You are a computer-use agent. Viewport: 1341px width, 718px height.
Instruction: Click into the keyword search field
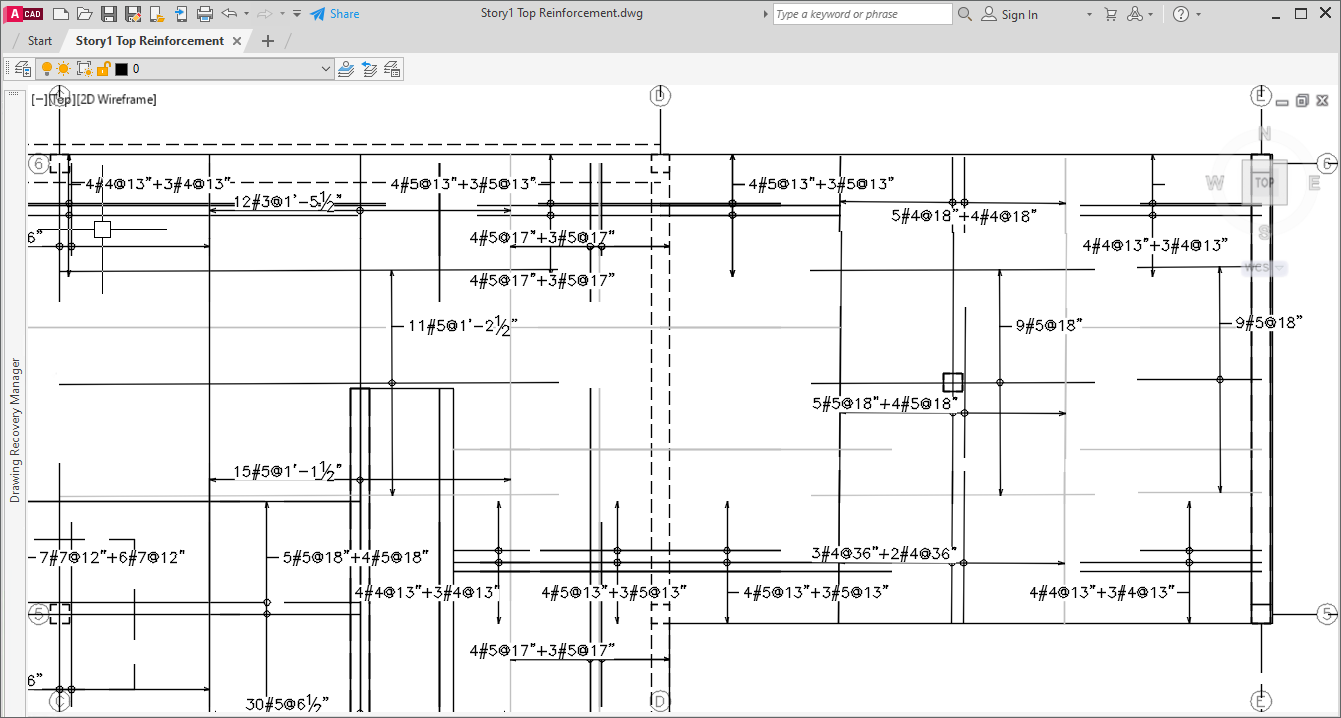[x=862, y=14]
